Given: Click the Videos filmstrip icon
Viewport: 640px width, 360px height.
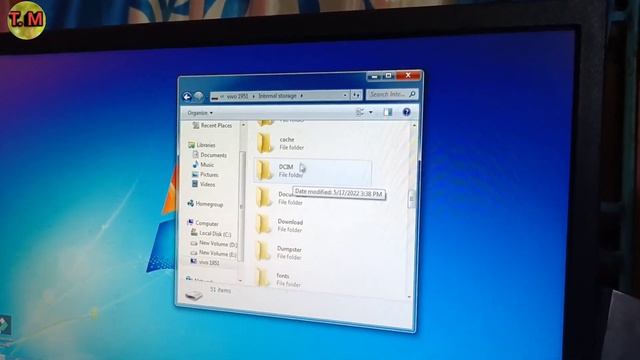Looking at the screenshot, I should click(195, 184).
